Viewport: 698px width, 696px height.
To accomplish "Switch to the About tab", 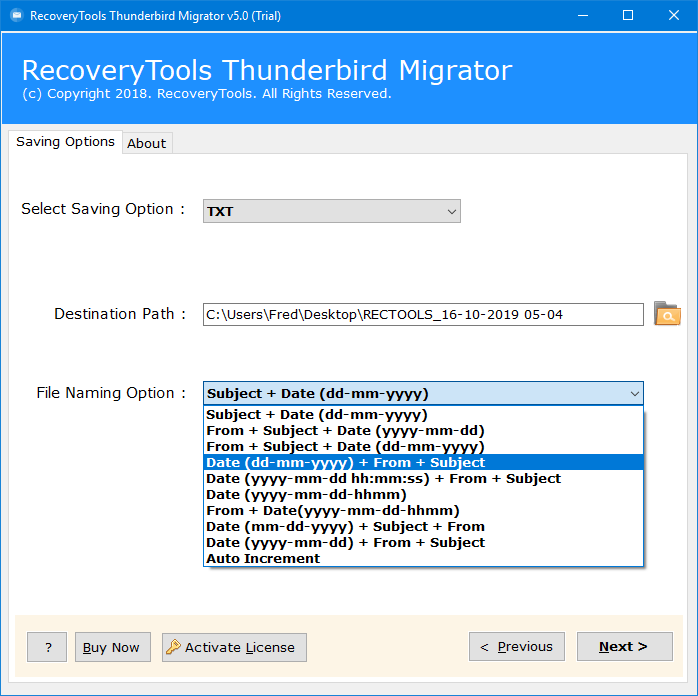I will (147, 143).
